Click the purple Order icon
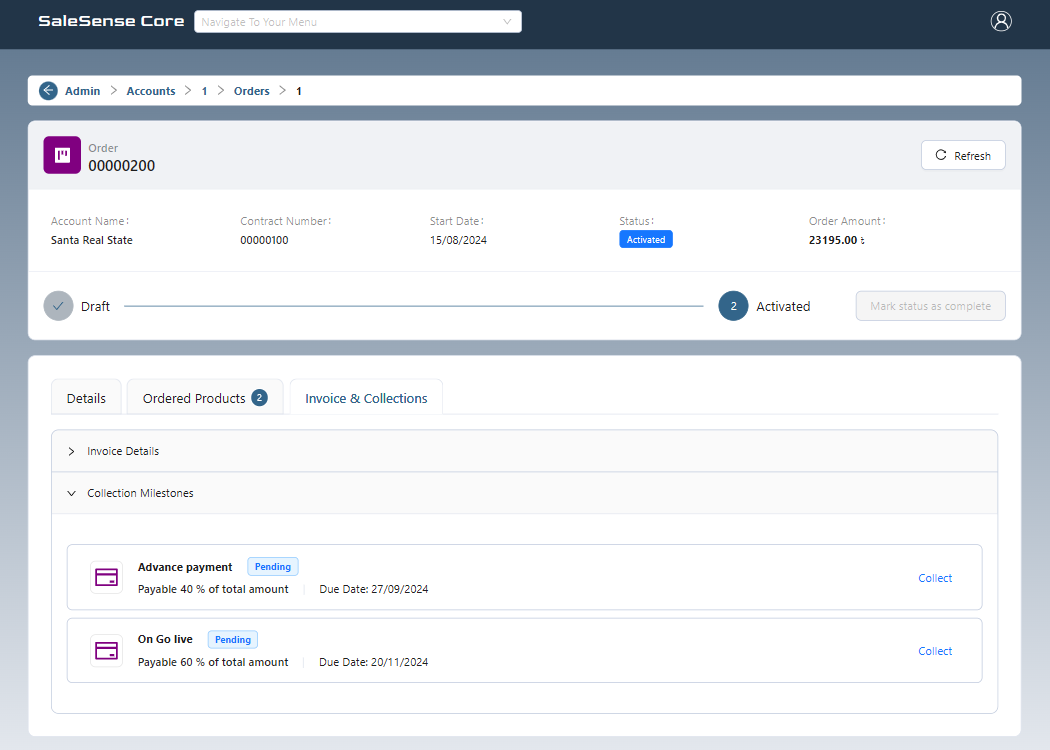1050x750 pixels. coord(62,155)
